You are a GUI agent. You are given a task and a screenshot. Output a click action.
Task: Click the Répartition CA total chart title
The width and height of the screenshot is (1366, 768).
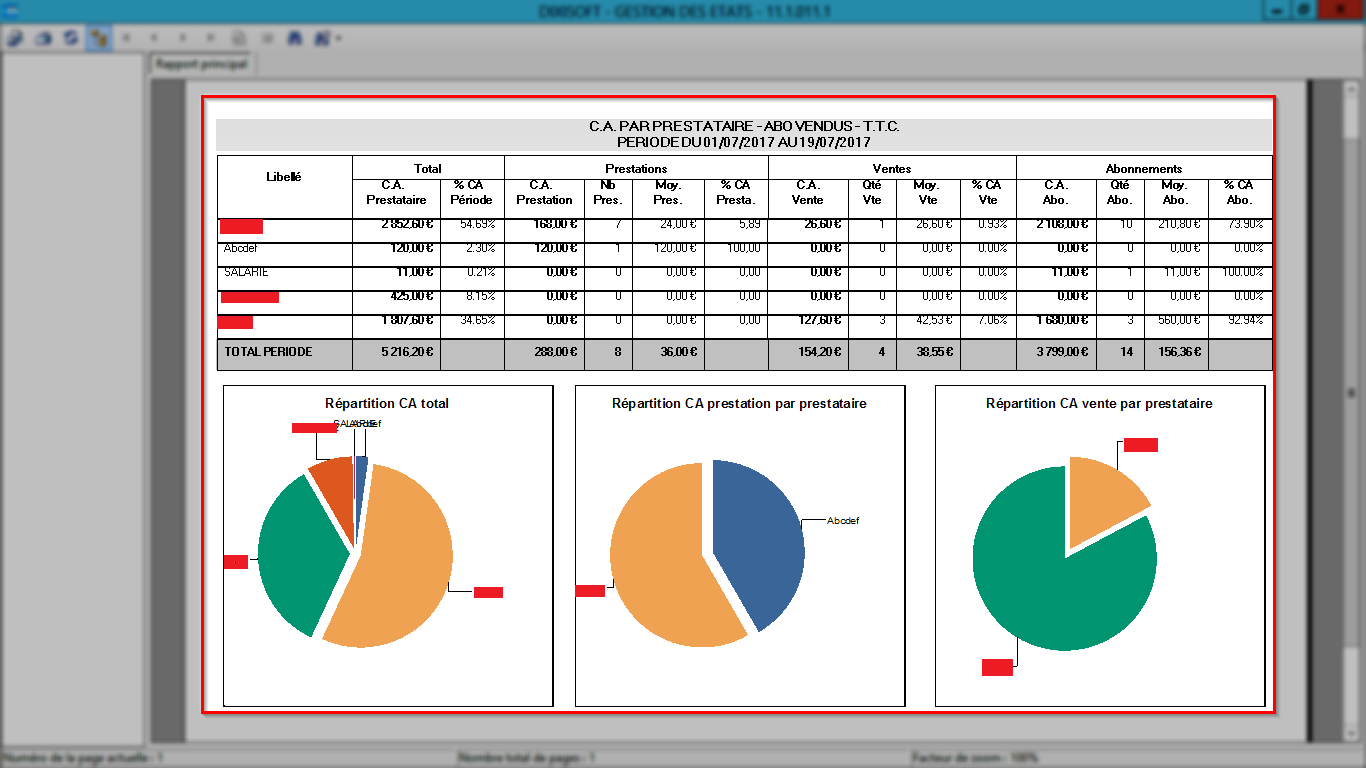tap(387, 403)
